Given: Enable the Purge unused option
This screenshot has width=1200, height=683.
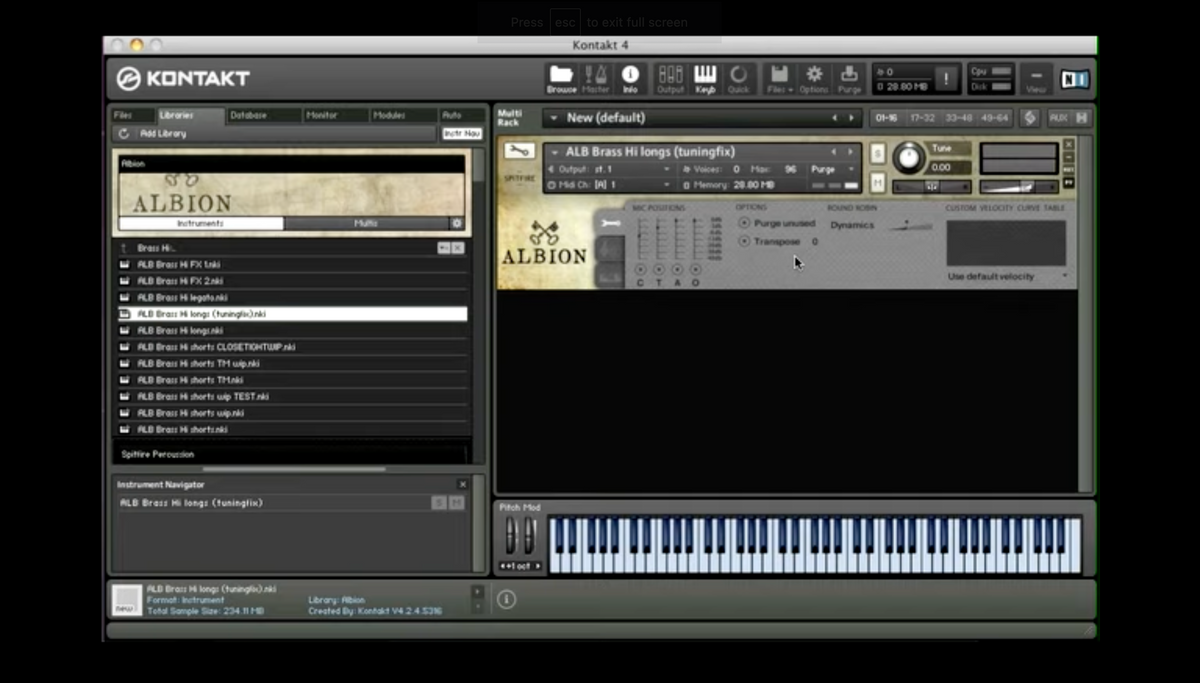Looking at the screenshot, I should pos(744,223).
